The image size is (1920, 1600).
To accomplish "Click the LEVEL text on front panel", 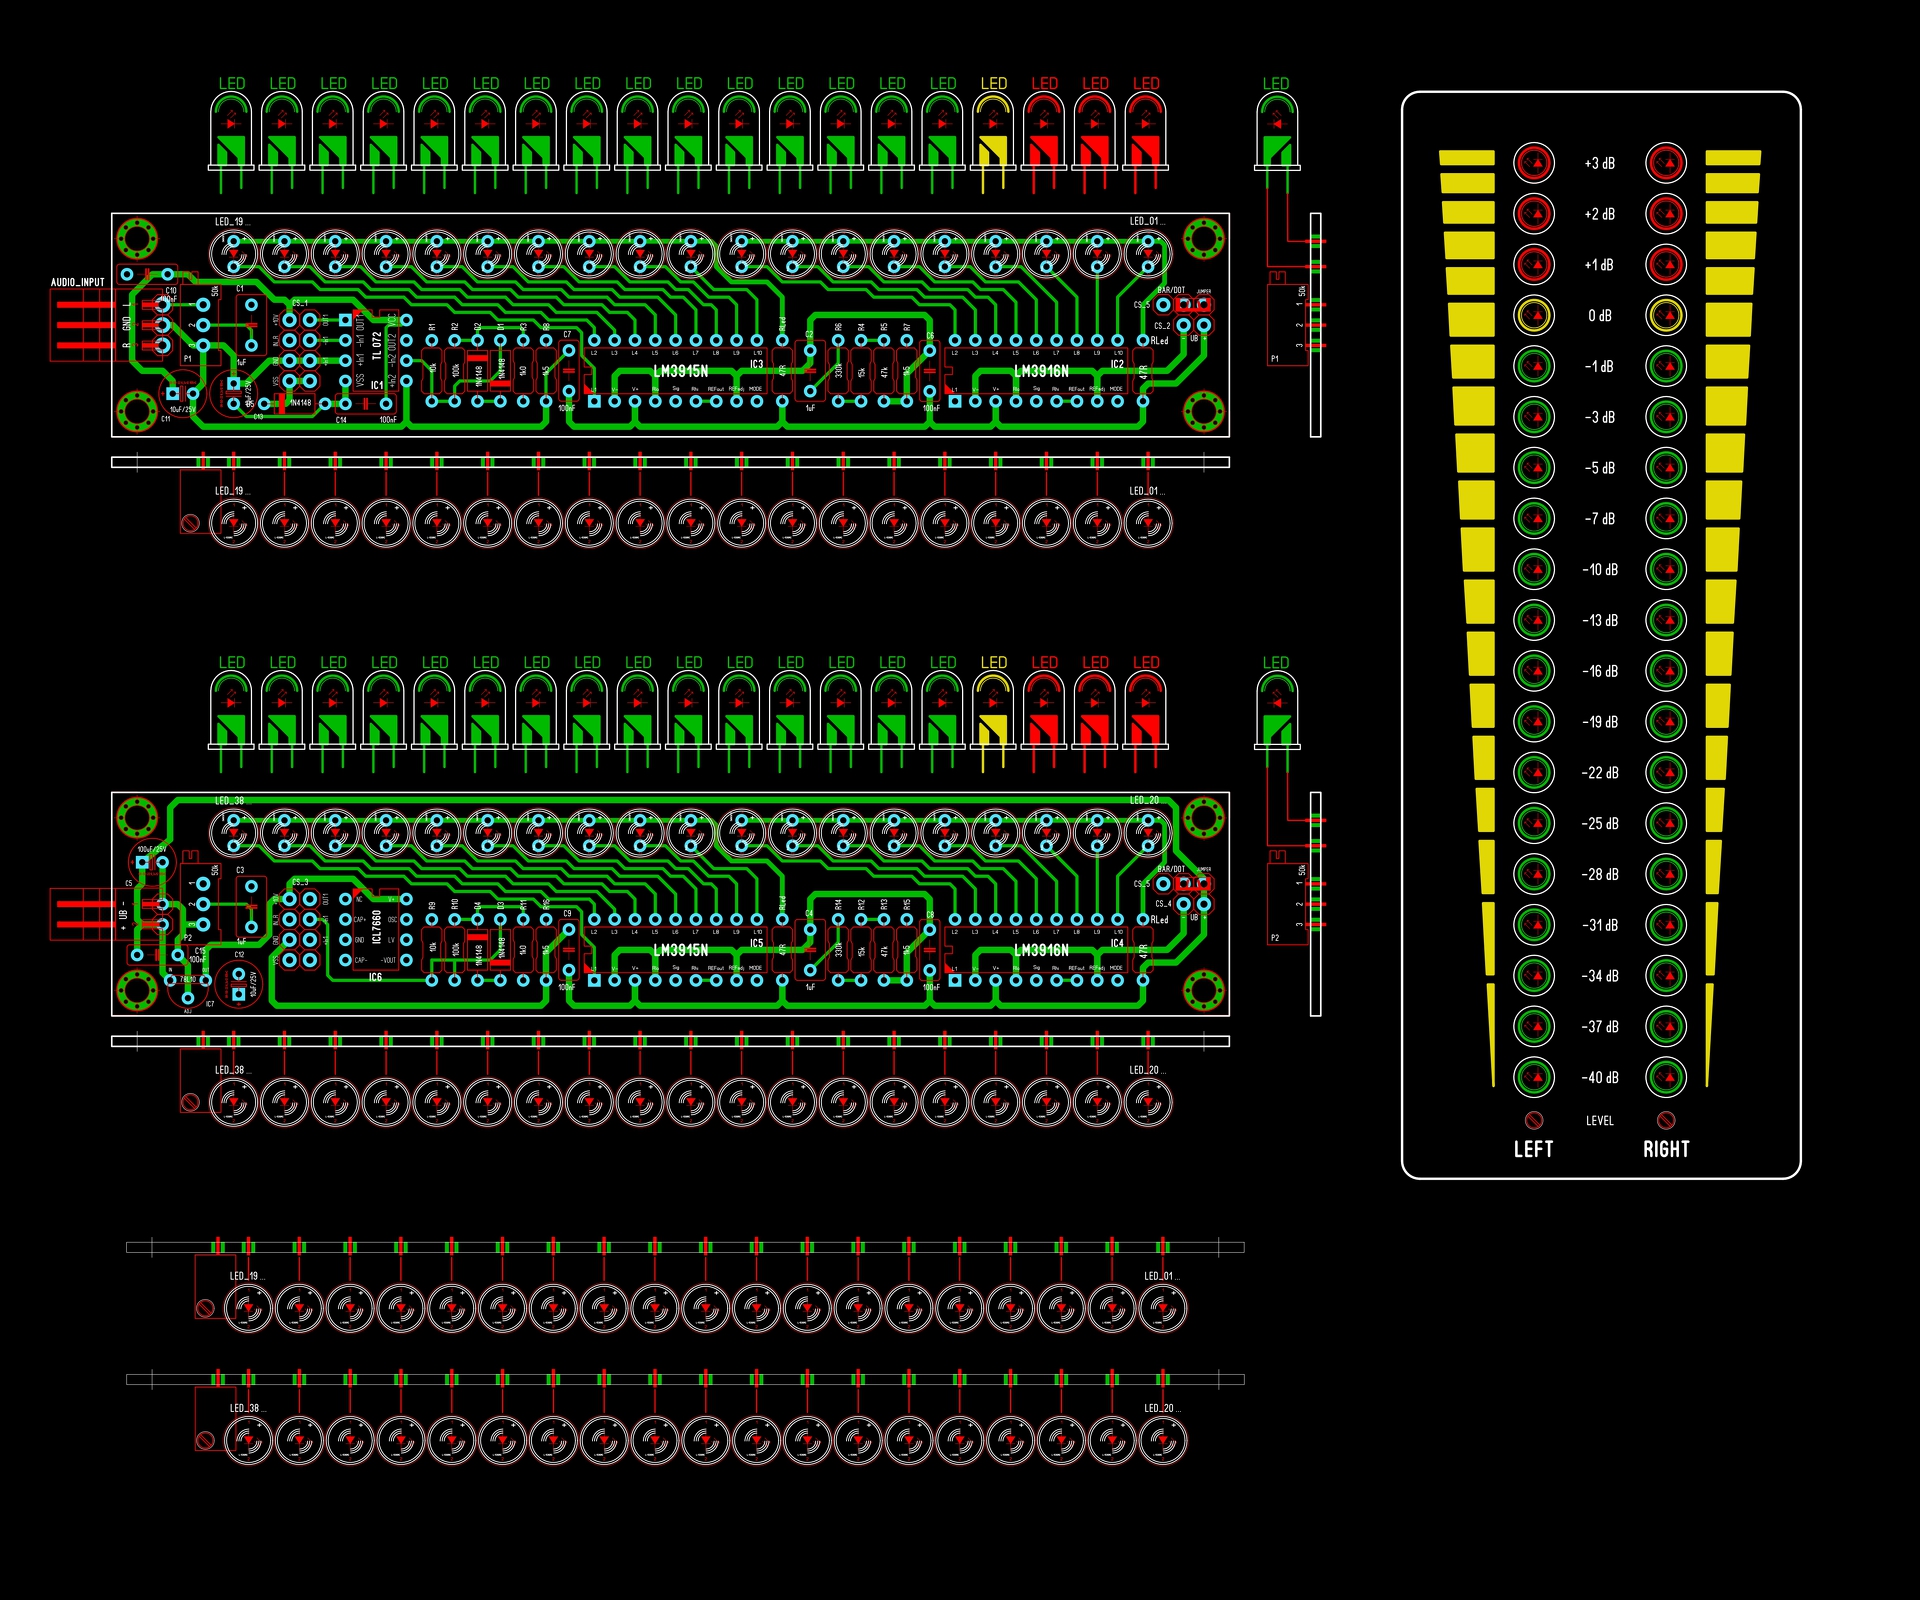I will pyautogui.click(x=1599, y=1121).
